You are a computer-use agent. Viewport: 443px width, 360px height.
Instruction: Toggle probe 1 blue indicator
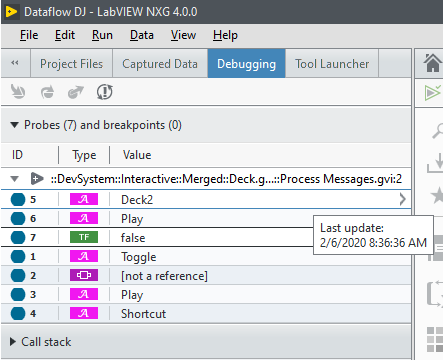18,256
